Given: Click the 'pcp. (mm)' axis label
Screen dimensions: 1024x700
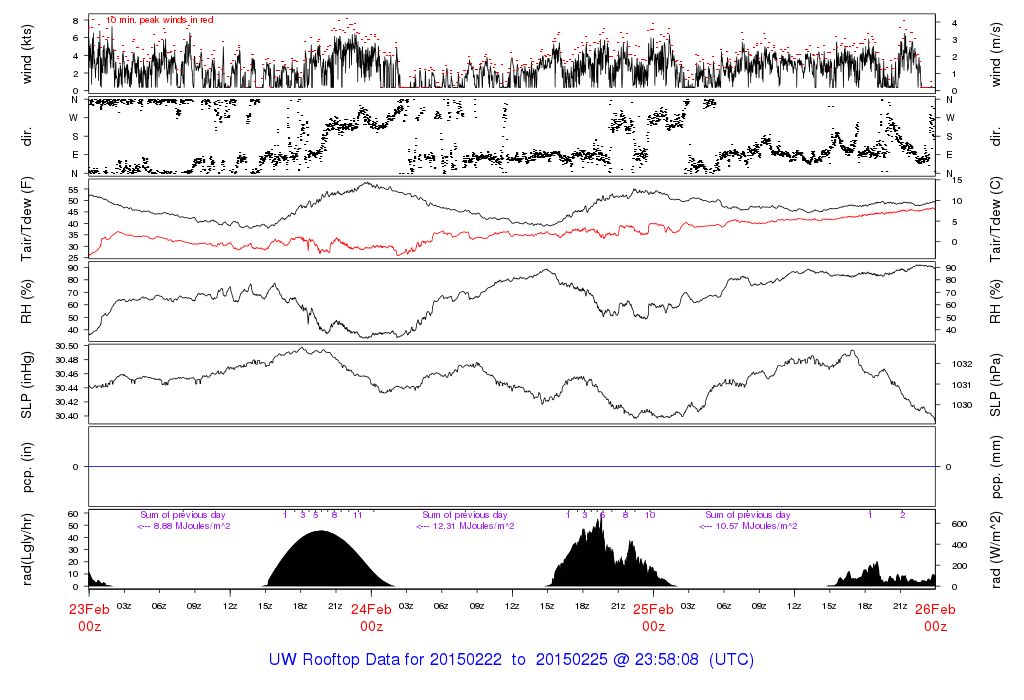Looking at the screenshot, I should coord(998,466).
